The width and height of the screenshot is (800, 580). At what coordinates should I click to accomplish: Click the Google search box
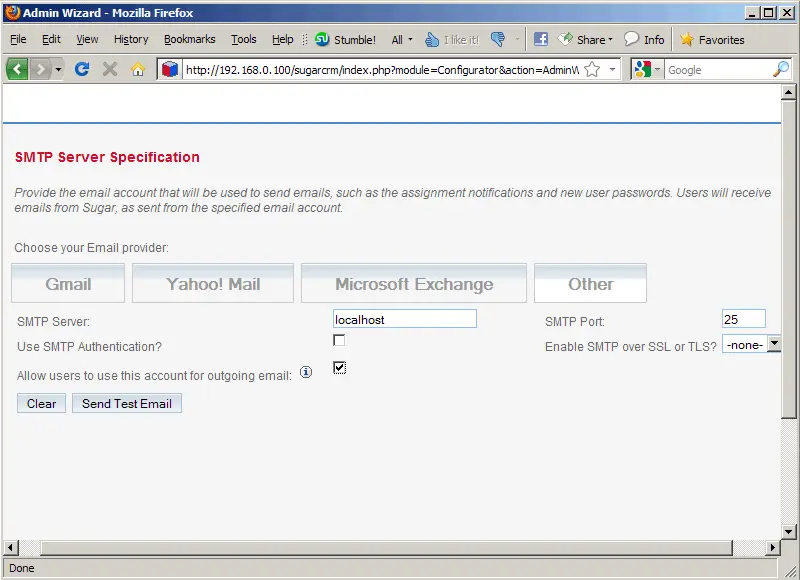coord(718,70)
